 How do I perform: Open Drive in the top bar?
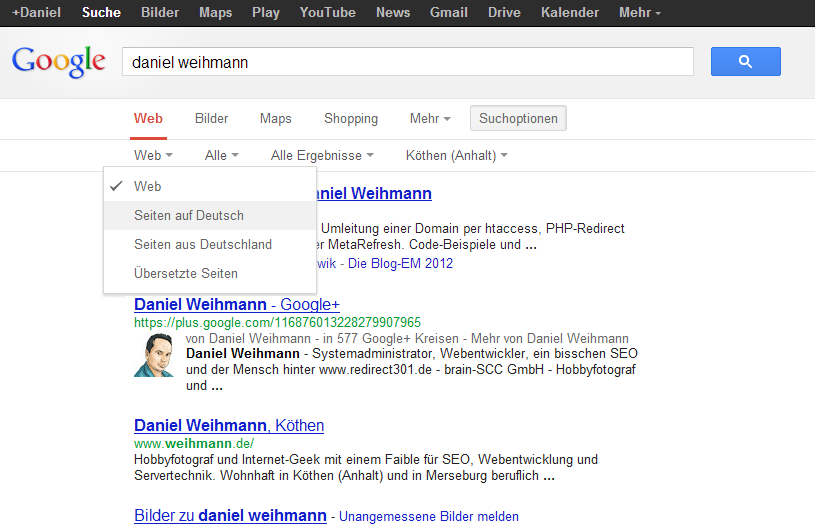coord(504,12)
